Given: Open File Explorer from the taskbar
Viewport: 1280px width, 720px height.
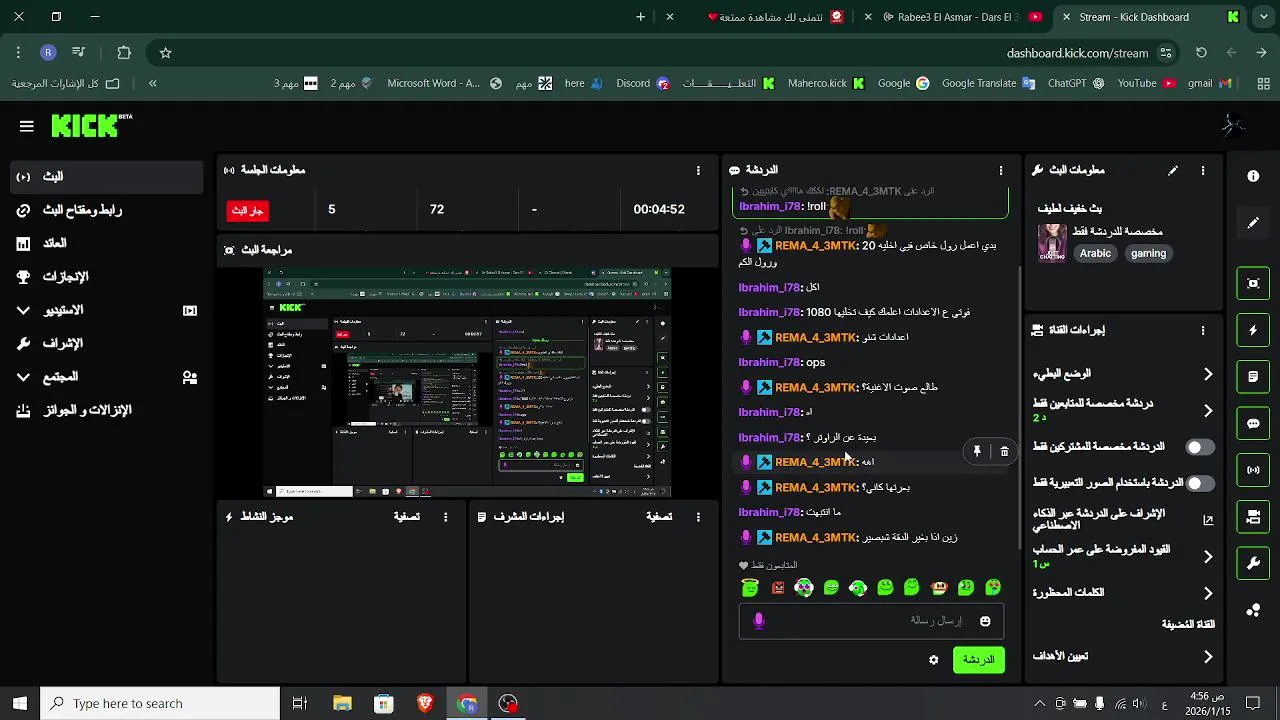Looking at the screenshot, I should coord(342,704).
